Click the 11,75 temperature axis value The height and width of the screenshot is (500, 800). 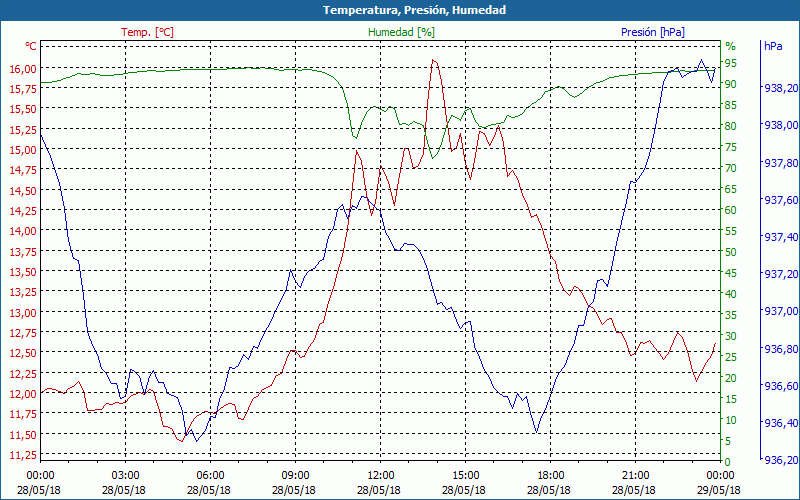(x=22, y=414)
